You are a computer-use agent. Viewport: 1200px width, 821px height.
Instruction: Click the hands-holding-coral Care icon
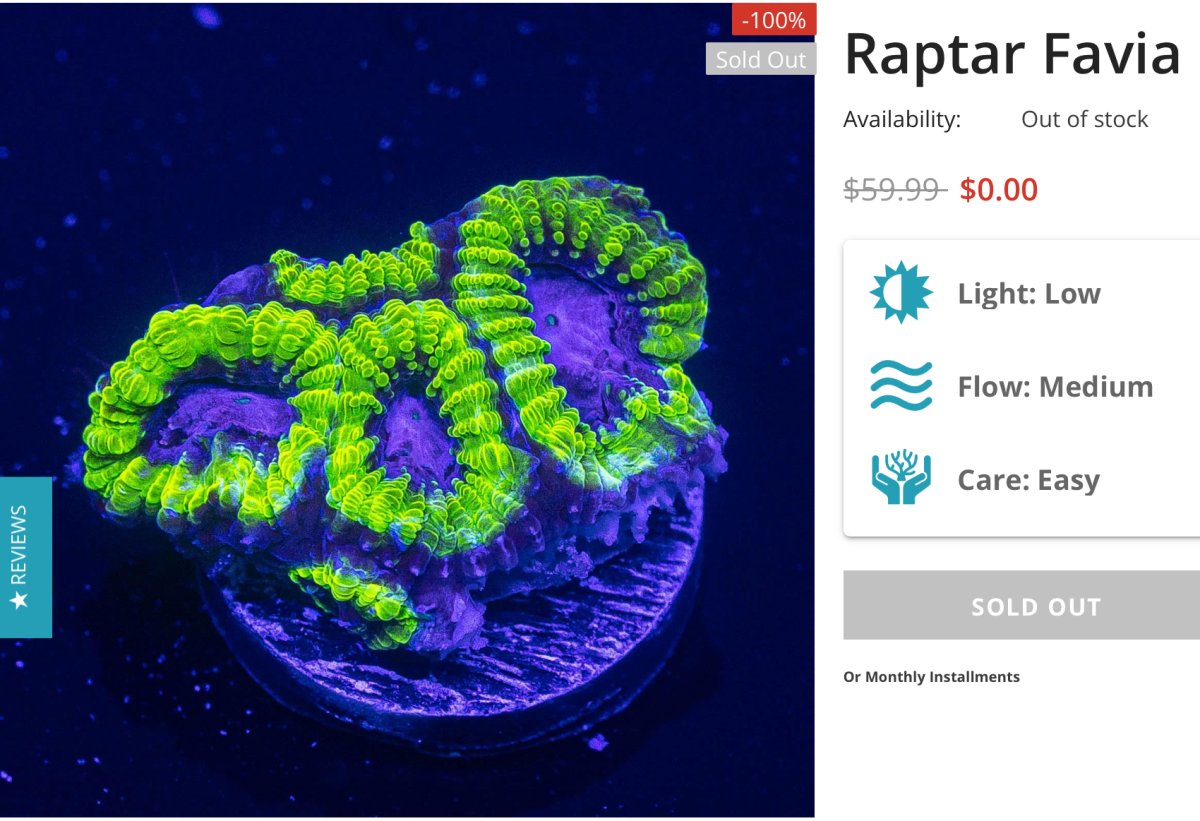pos(901,477)
